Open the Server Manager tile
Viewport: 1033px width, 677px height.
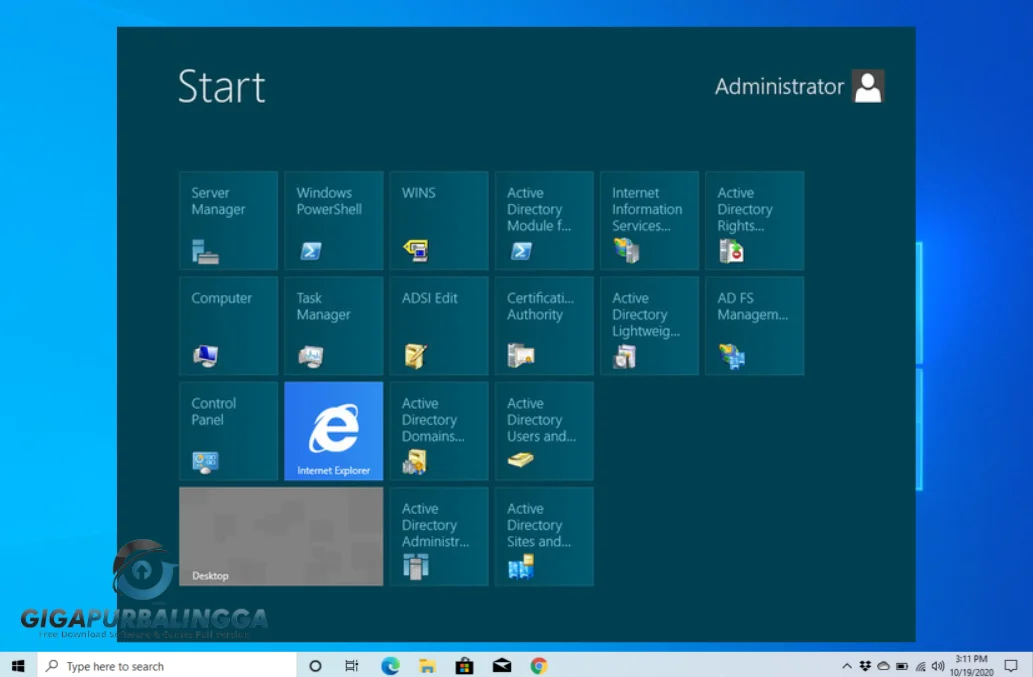[x=228, y=221]
